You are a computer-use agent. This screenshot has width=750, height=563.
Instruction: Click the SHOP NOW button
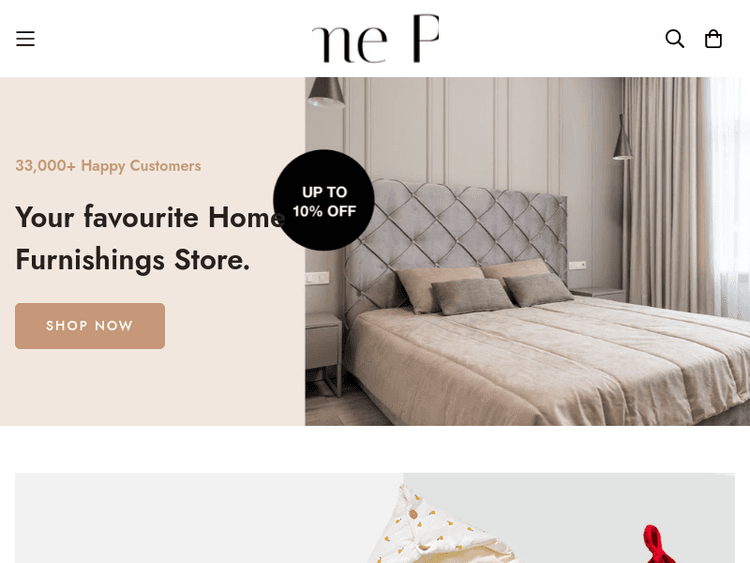pyautogui.click(x=90, y=326)
